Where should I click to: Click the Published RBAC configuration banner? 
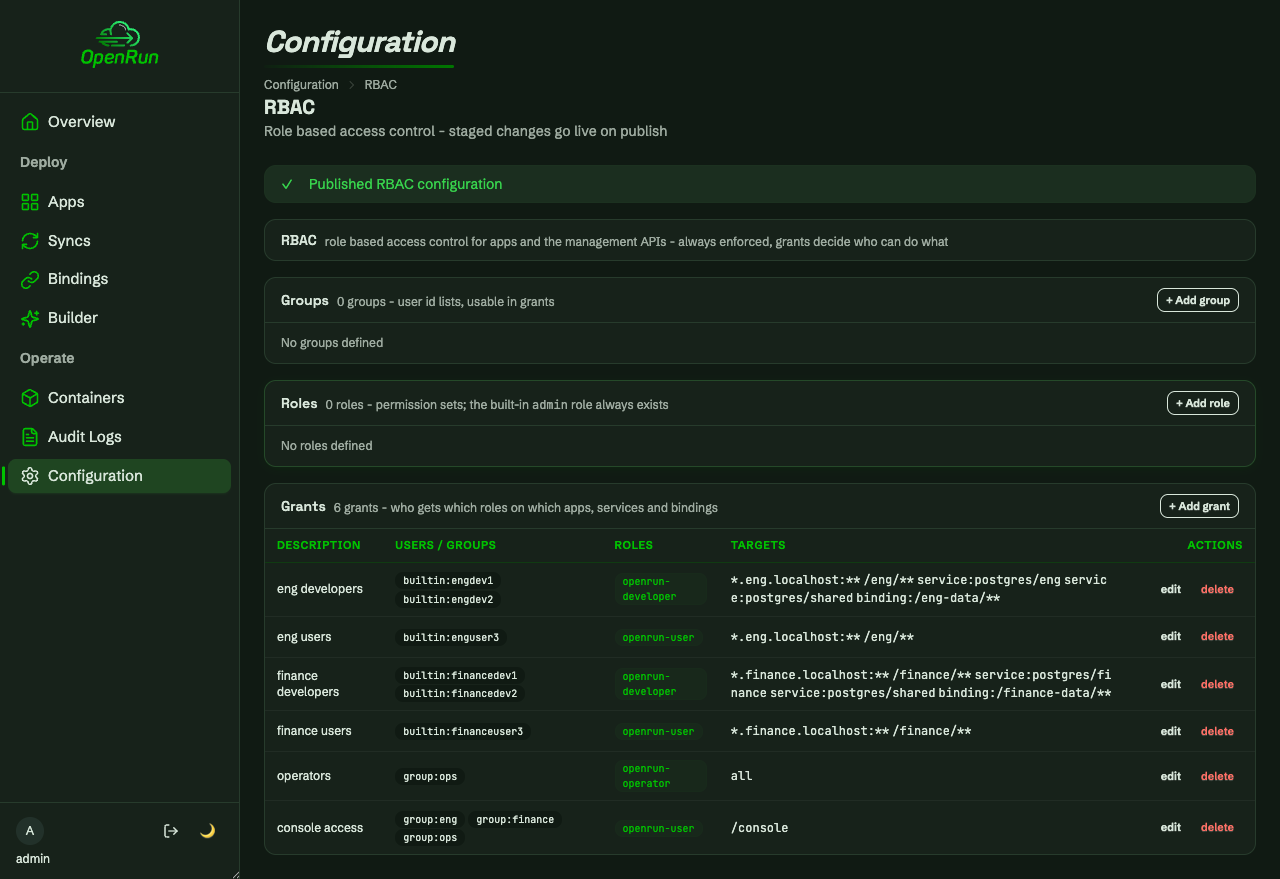click(759, 184)
